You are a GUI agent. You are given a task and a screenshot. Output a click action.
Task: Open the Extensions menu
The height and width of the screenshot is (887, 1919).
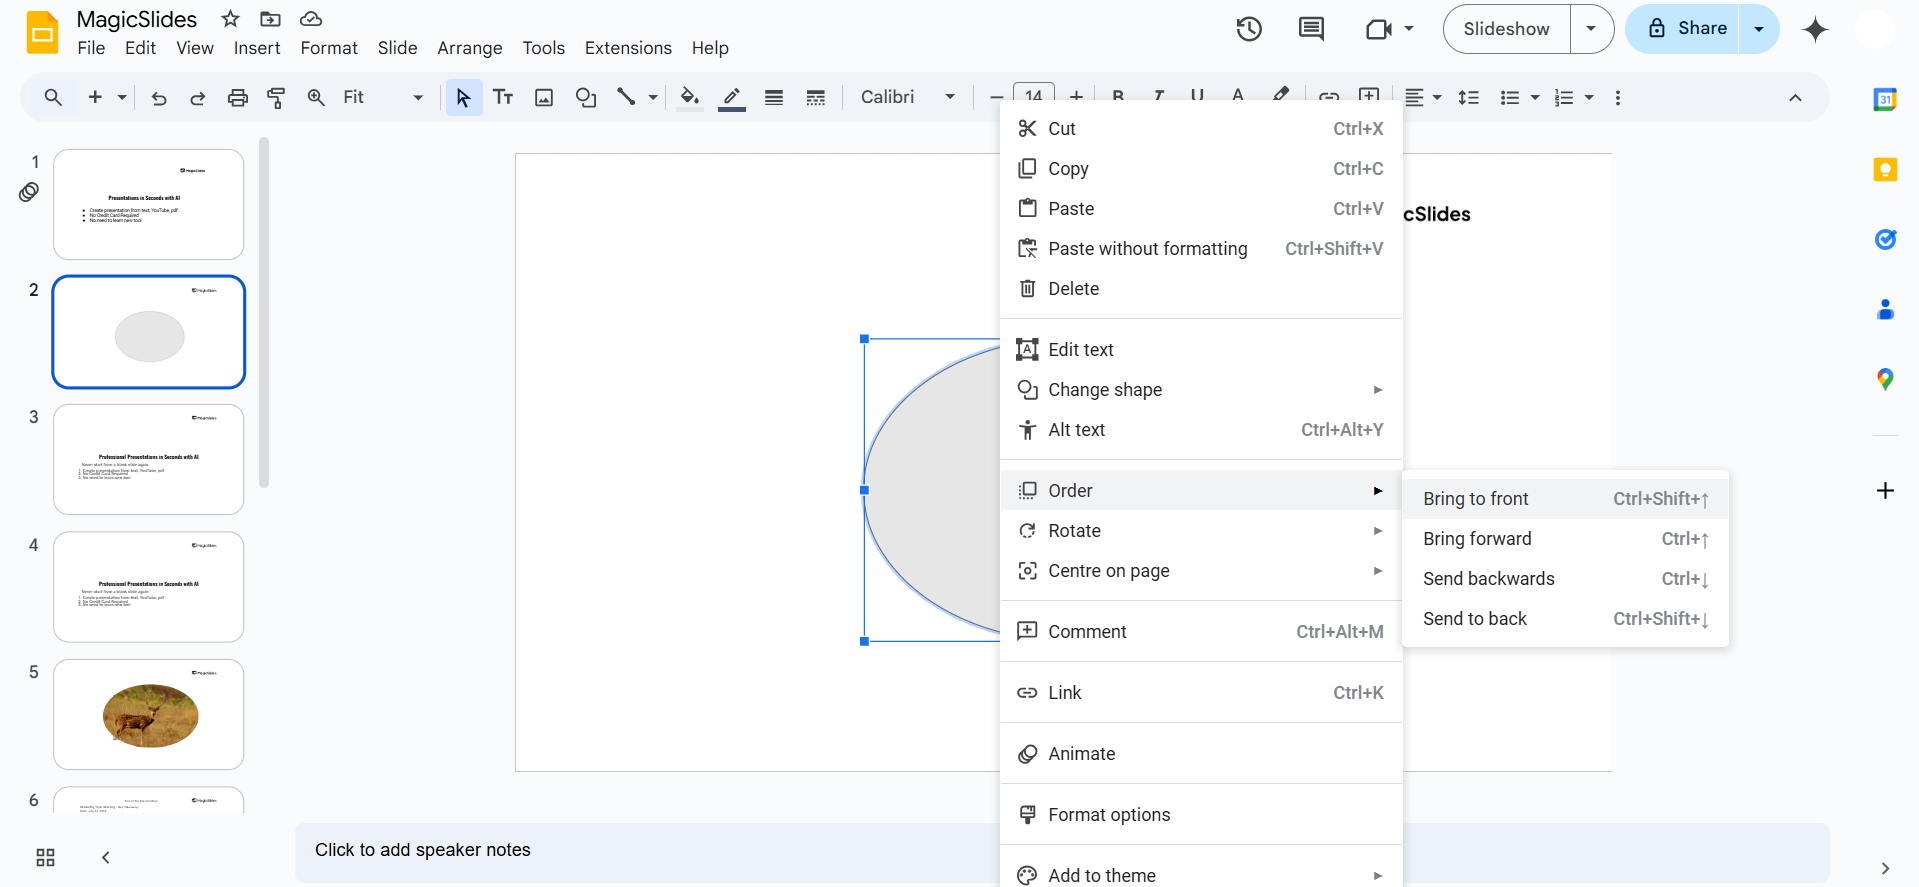[x=628, y=48]
